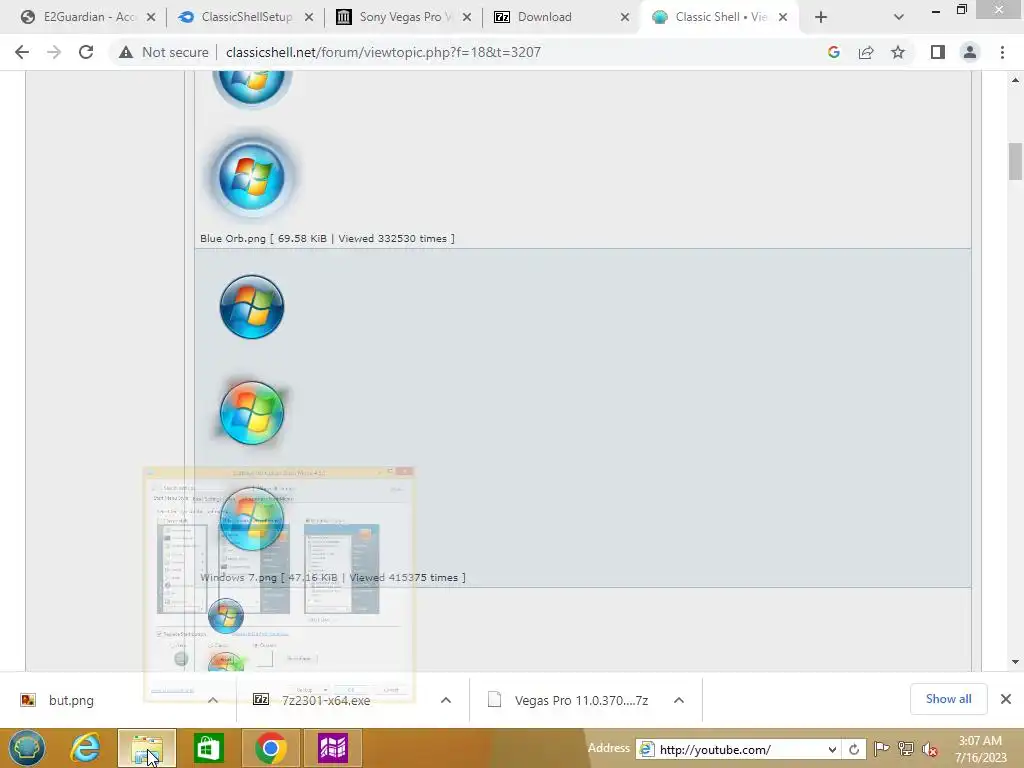Screen dimensions: 1024x768
Task: Go back using the browser back arrow
Action: coord(22,52)
